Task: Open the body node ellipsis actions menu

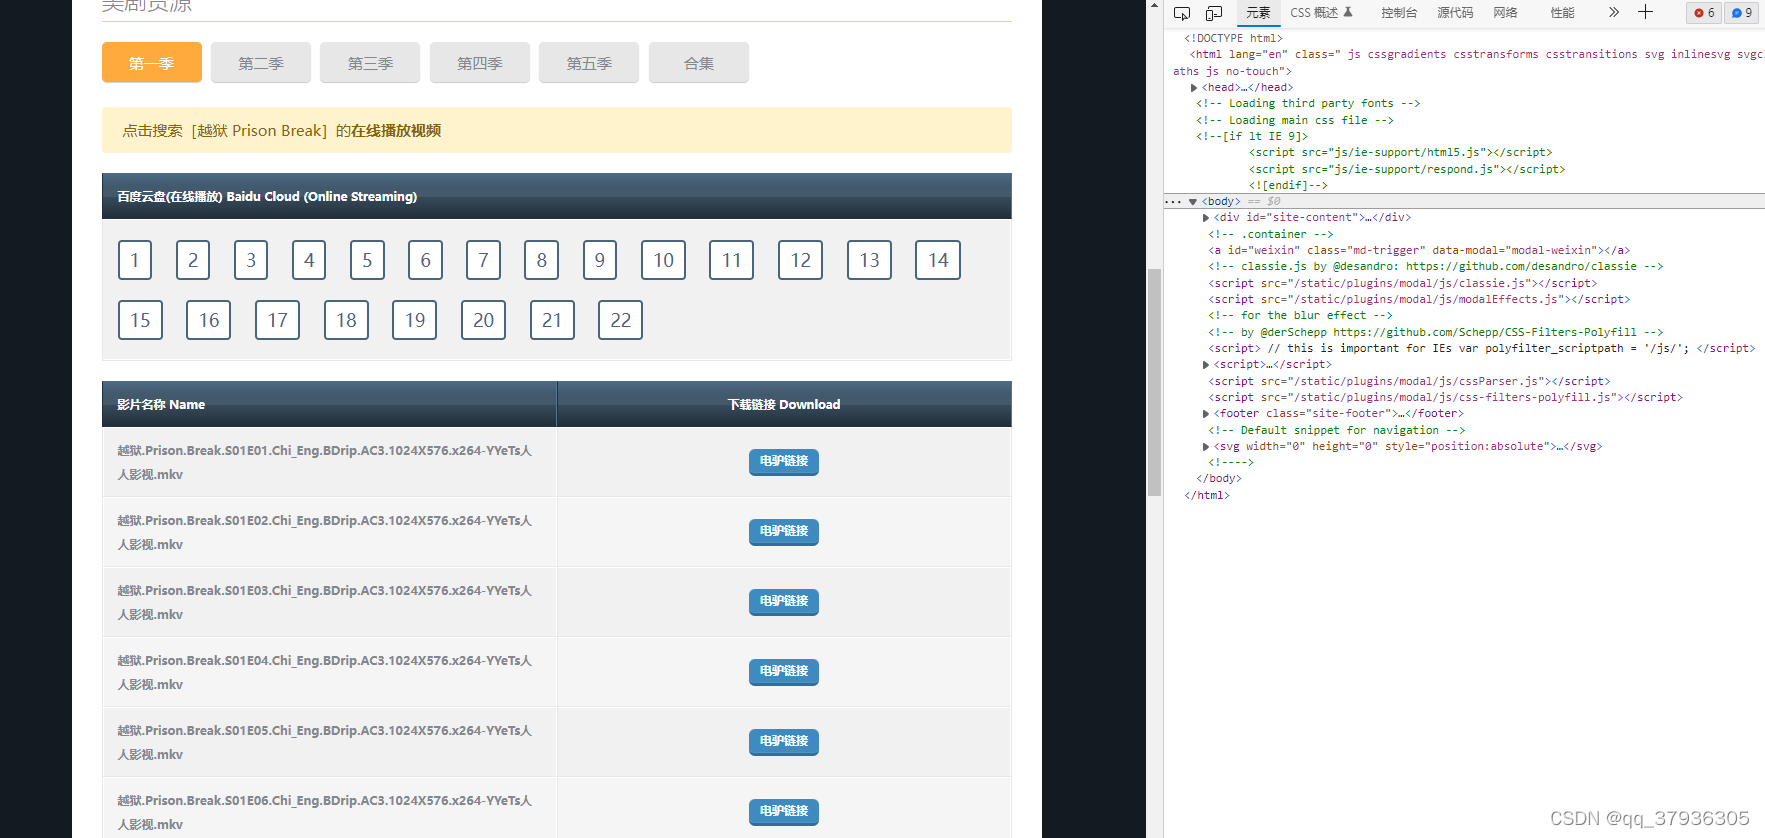Action: point(1173,202)
